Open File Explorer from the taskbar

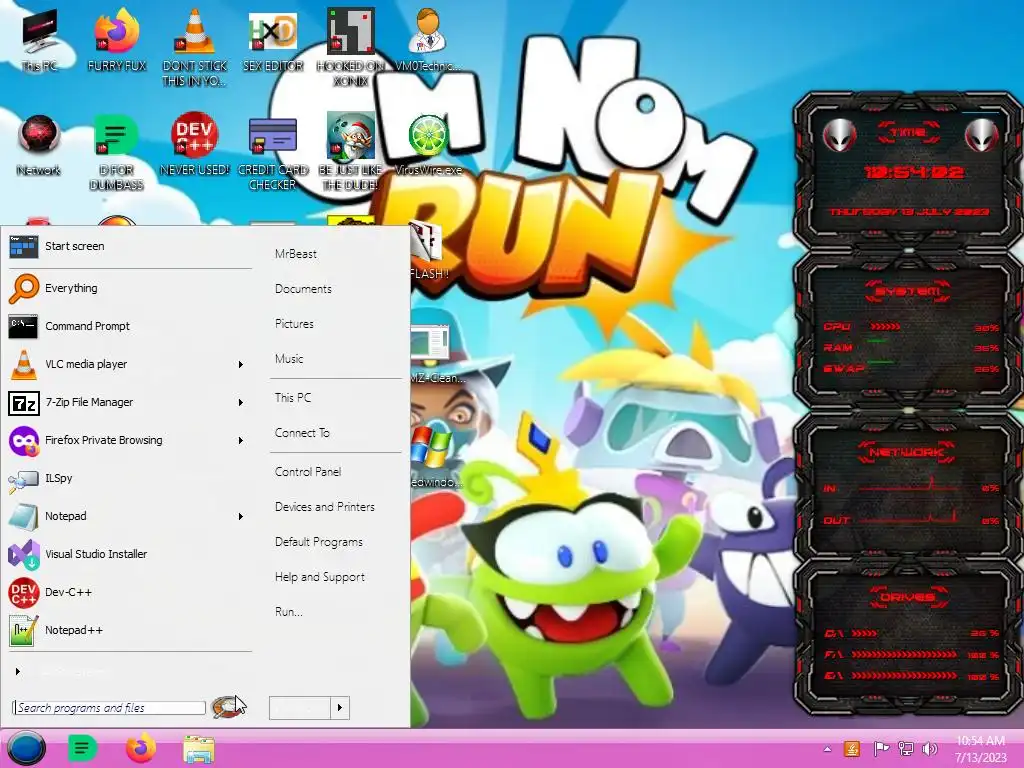[x=198, y=749]
